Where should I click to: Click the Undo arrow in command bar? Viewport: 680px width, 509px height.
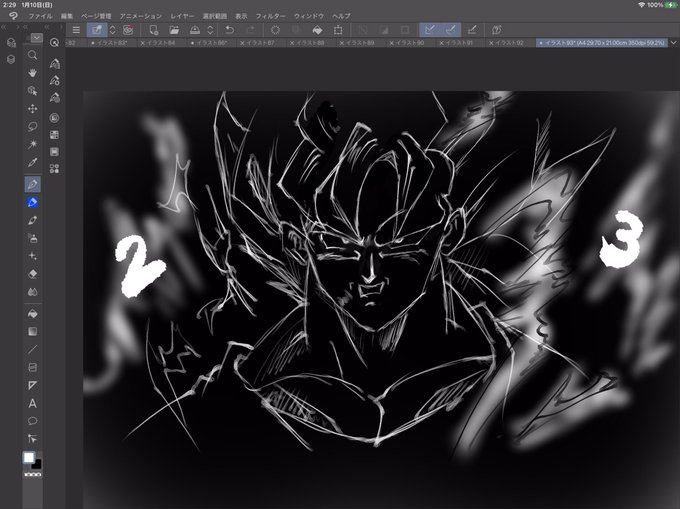click(229, 29)
